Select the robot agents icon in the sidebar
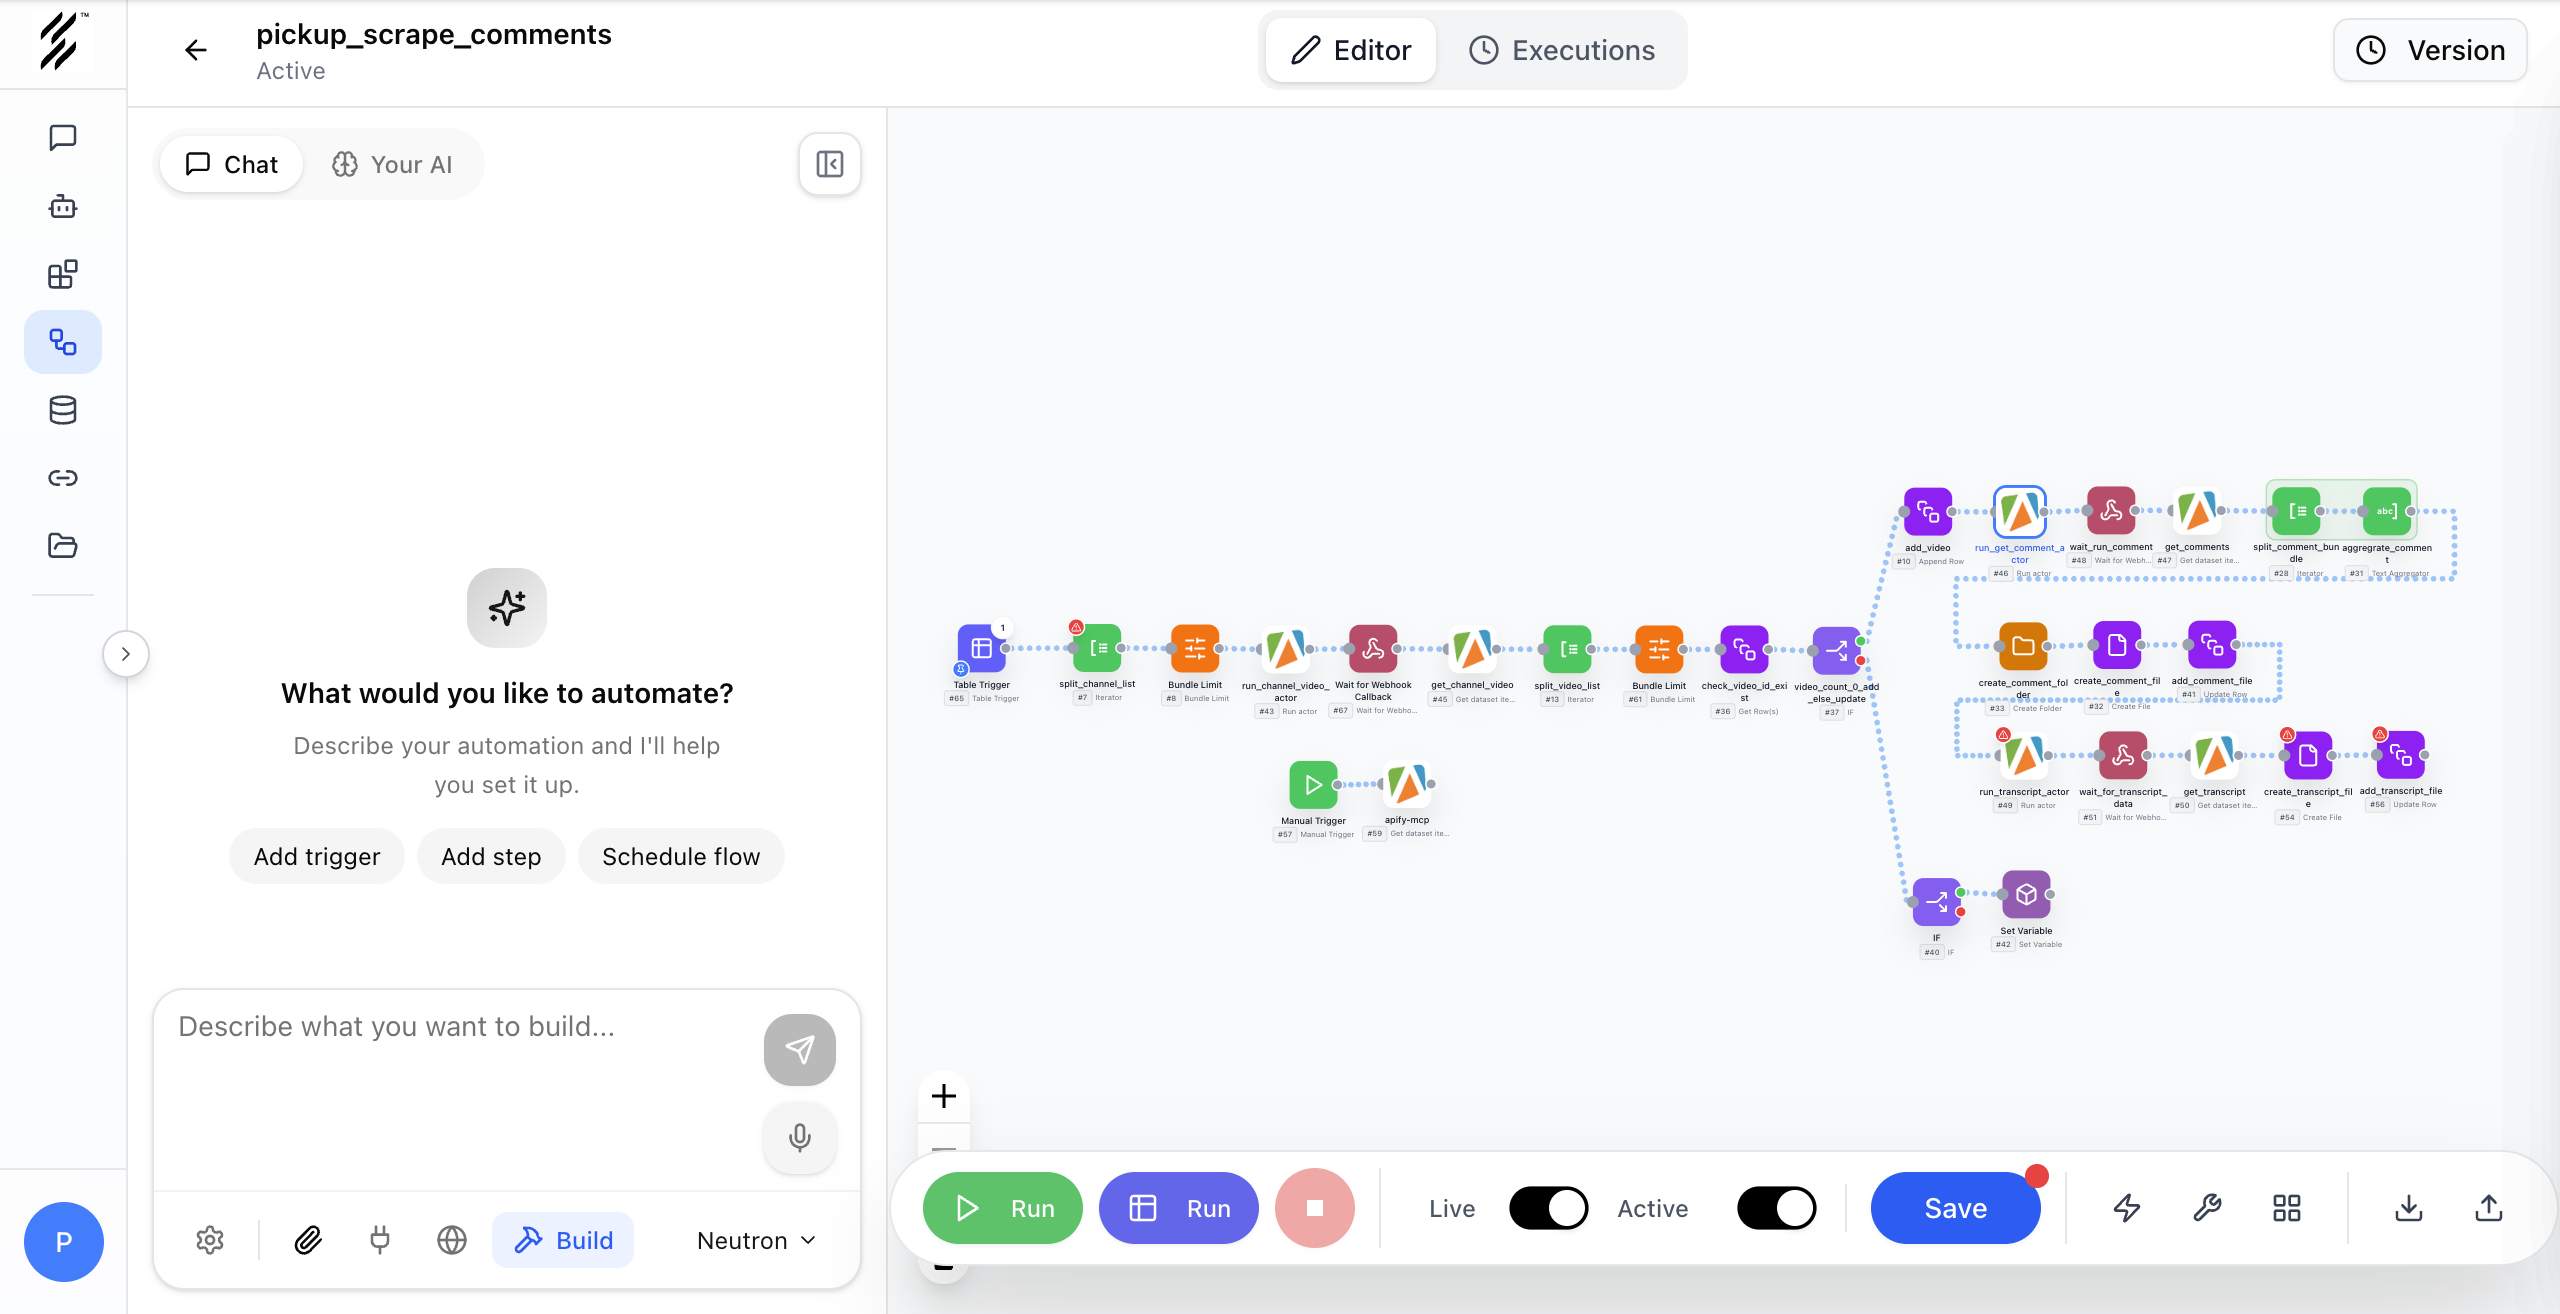Viewport: 2560px width, 1314px height. tap(63, 206)
